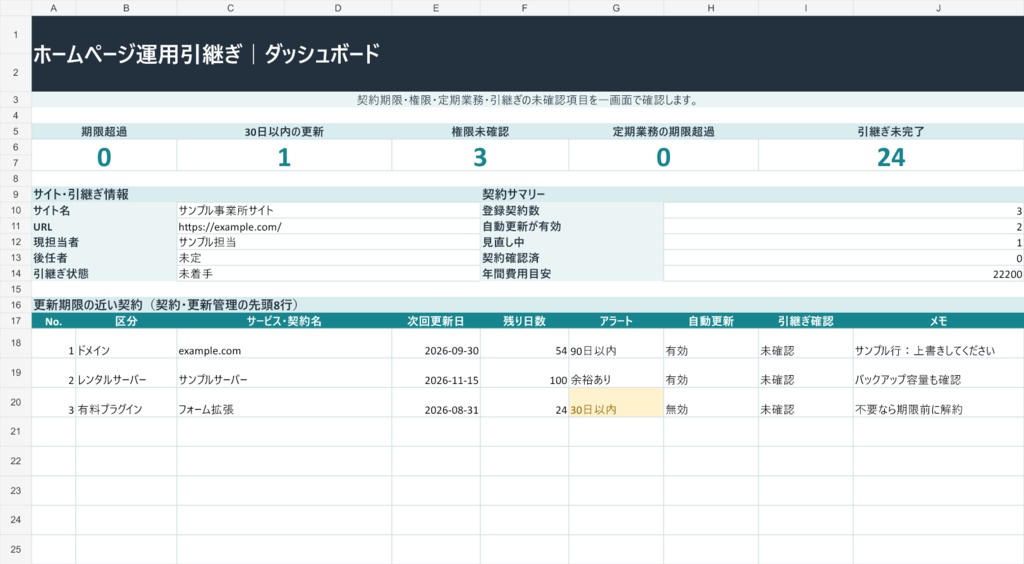Select column header C
Viewport: 1024px width, 564px height.
click(x=230, y=8)
